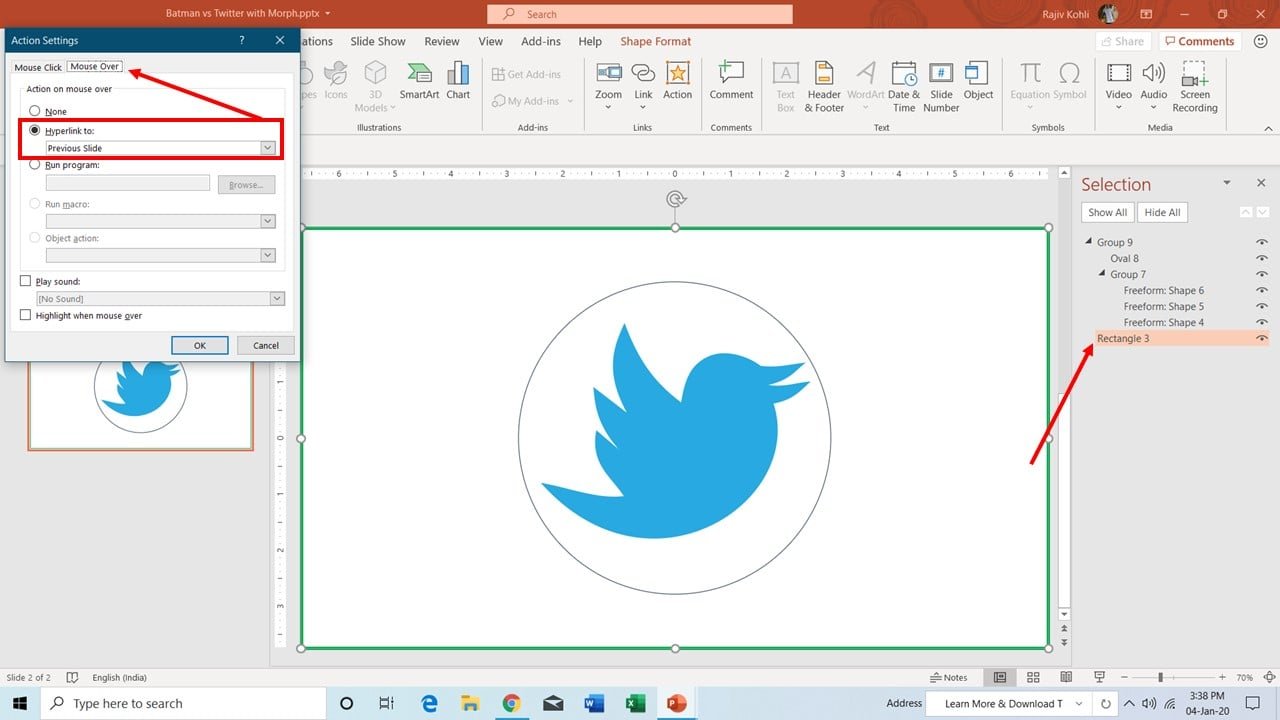Click Hide All in Selection pane

click(1162, 212)
